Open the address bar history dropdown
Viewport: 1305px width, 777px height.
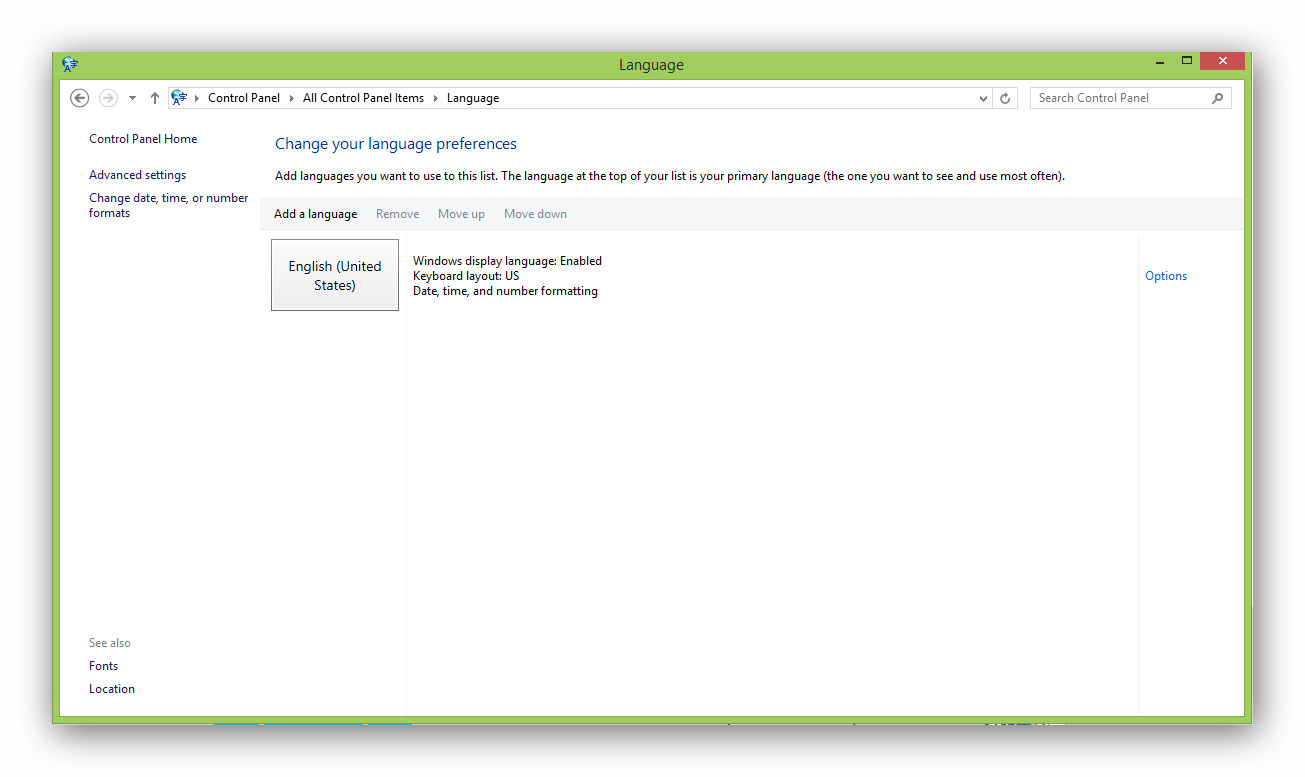[x=984, y=98]
